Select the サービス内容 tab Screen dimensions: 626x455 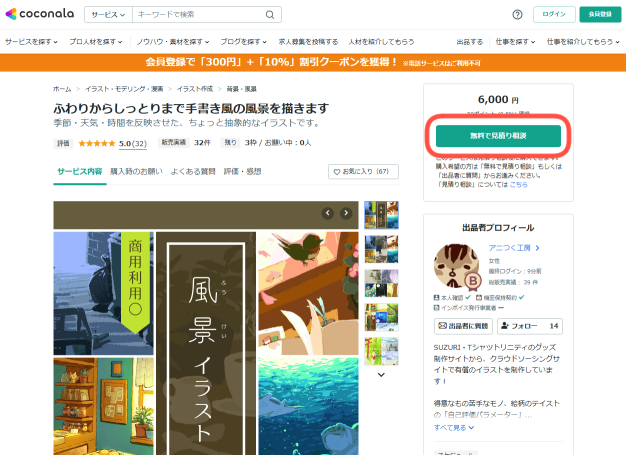79,172
